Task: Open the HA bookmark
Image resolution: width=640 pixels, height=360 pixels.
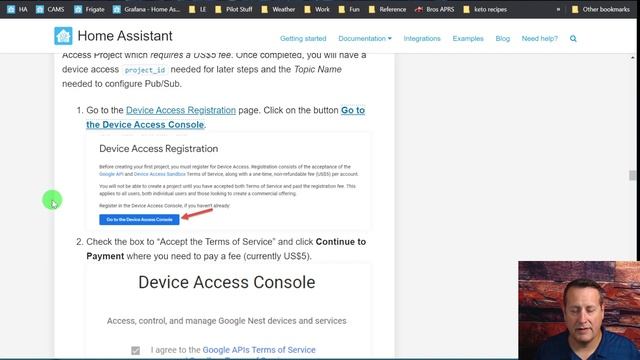Action: tap(17, 9)
